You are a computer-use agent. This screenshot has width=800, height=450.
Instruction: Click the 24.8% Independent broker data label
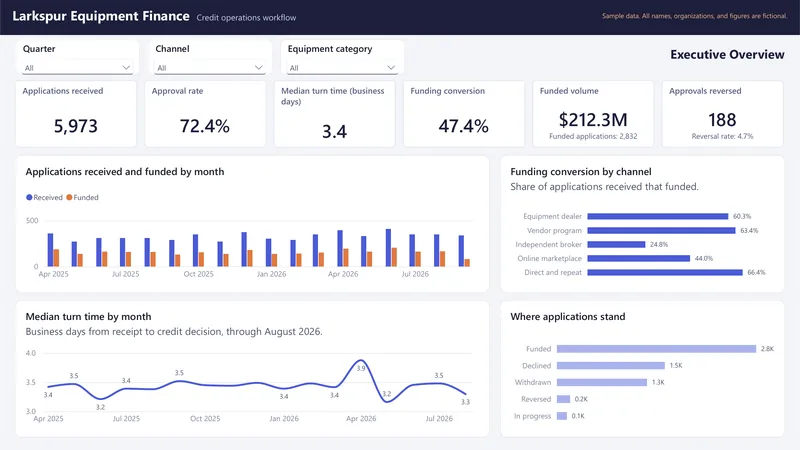pos(659,244)
